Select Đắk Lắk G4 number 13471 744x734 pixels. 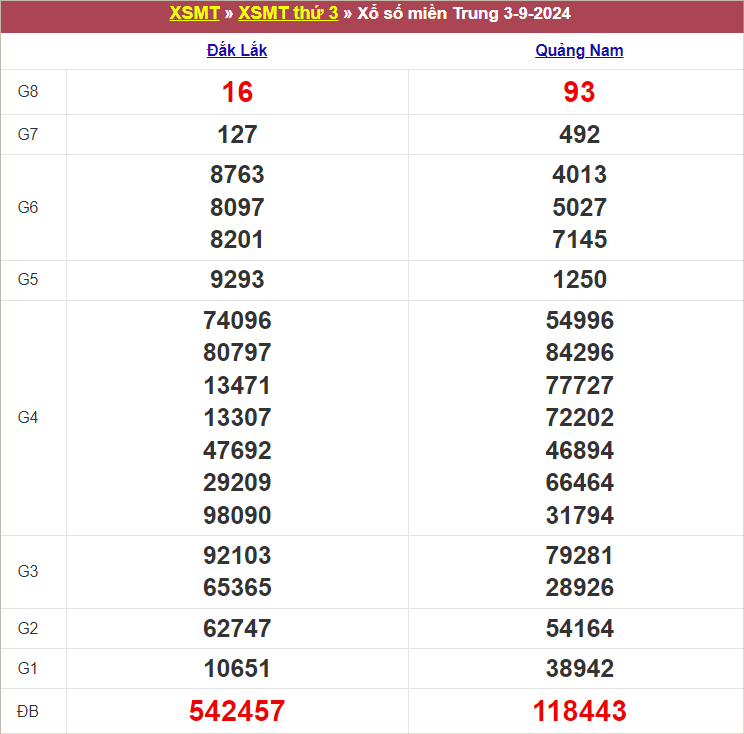237,385
